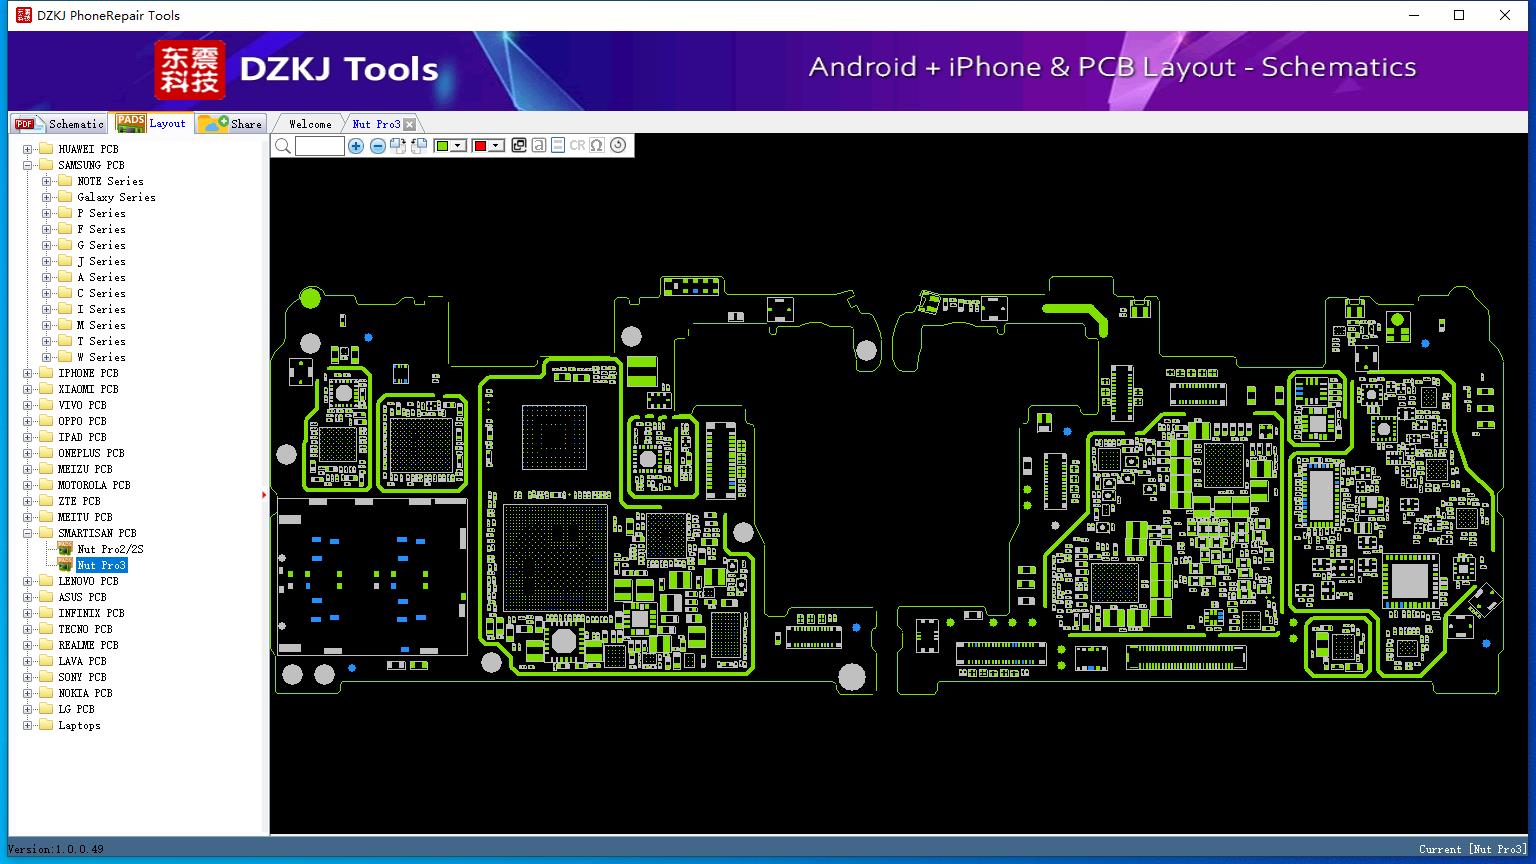The width and height of the screenshot is (1536, 864).
Task: Click the folder icon beside ZTE PCB
Action: tap(46, 501)
